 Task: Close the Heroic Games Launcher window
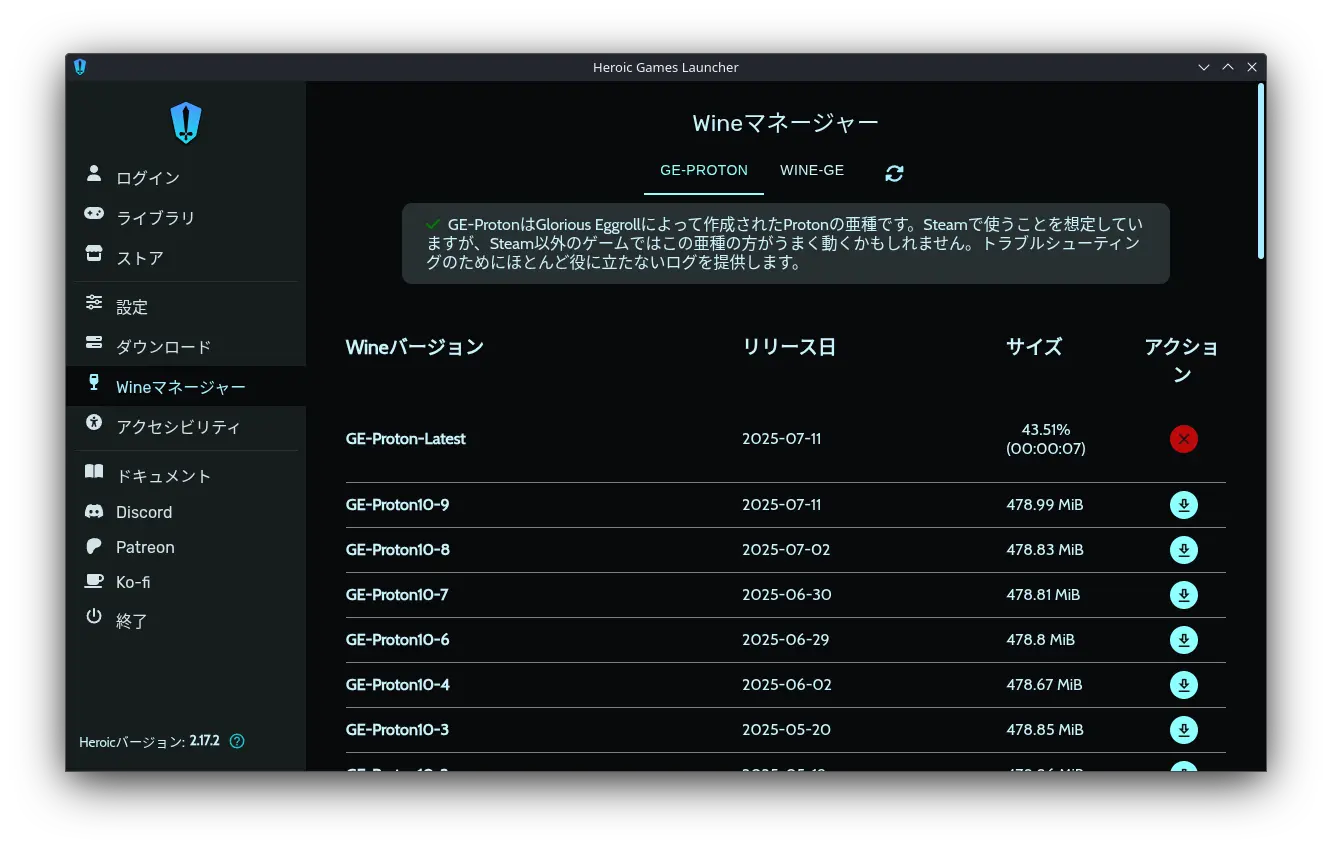coord(1252,67)
